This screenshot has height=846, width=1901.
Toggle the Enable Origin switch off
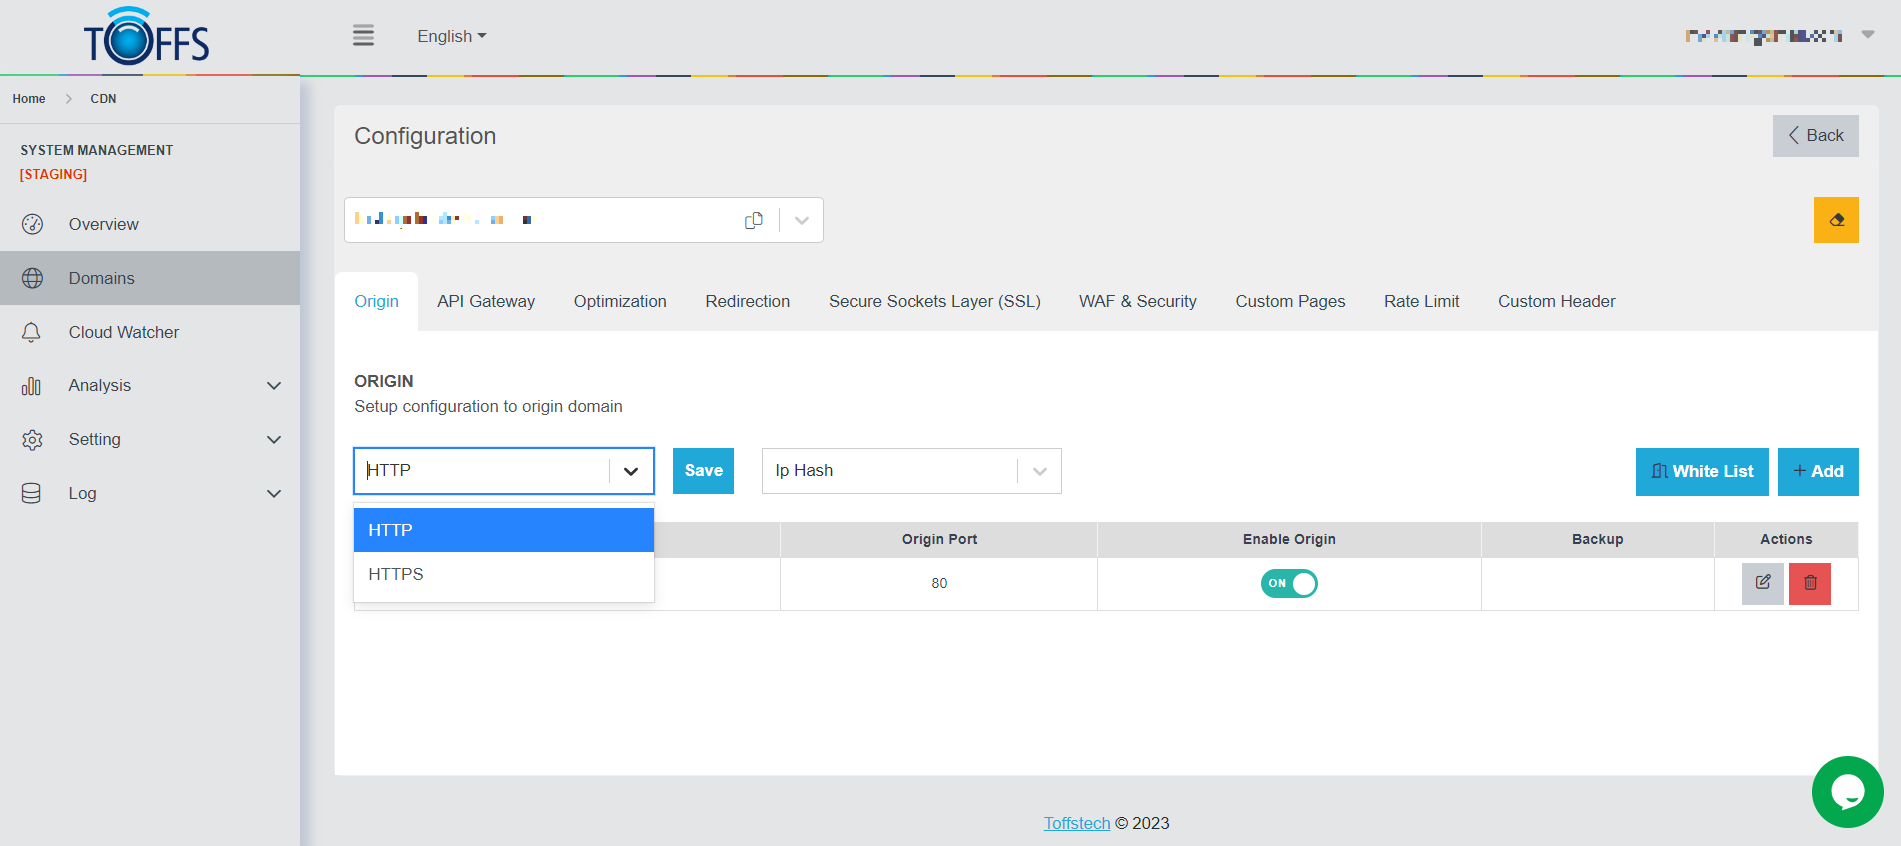[x=1288, y=583]
